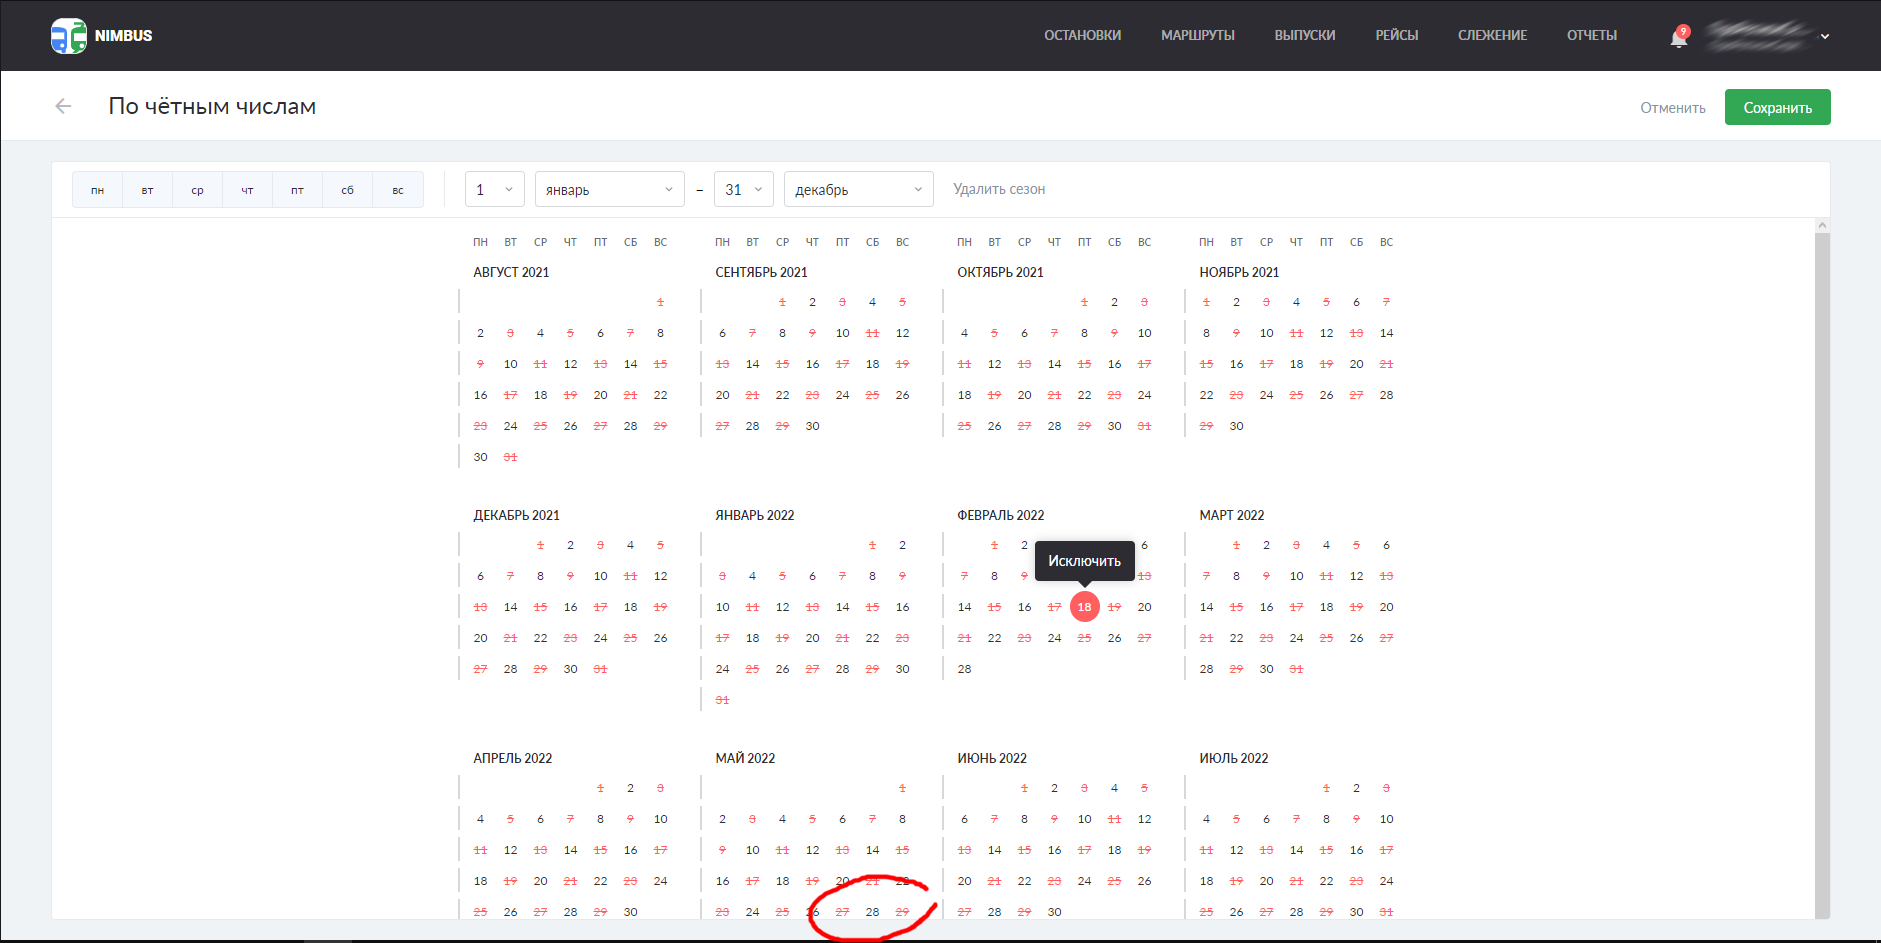1881x943 pixels.
Task: Click the calendar vertical scrollbar
Action: tap(1822, 570)
